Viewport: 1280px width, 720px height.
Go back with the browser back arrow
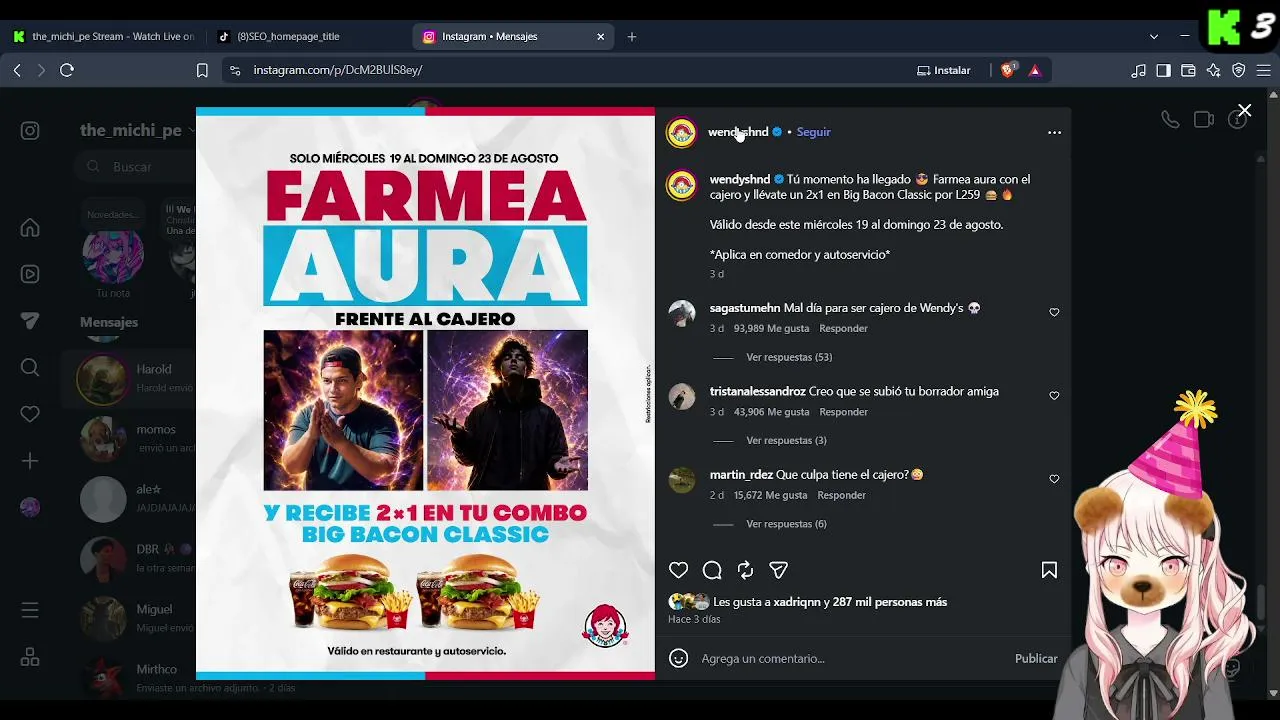pos(17,70)
